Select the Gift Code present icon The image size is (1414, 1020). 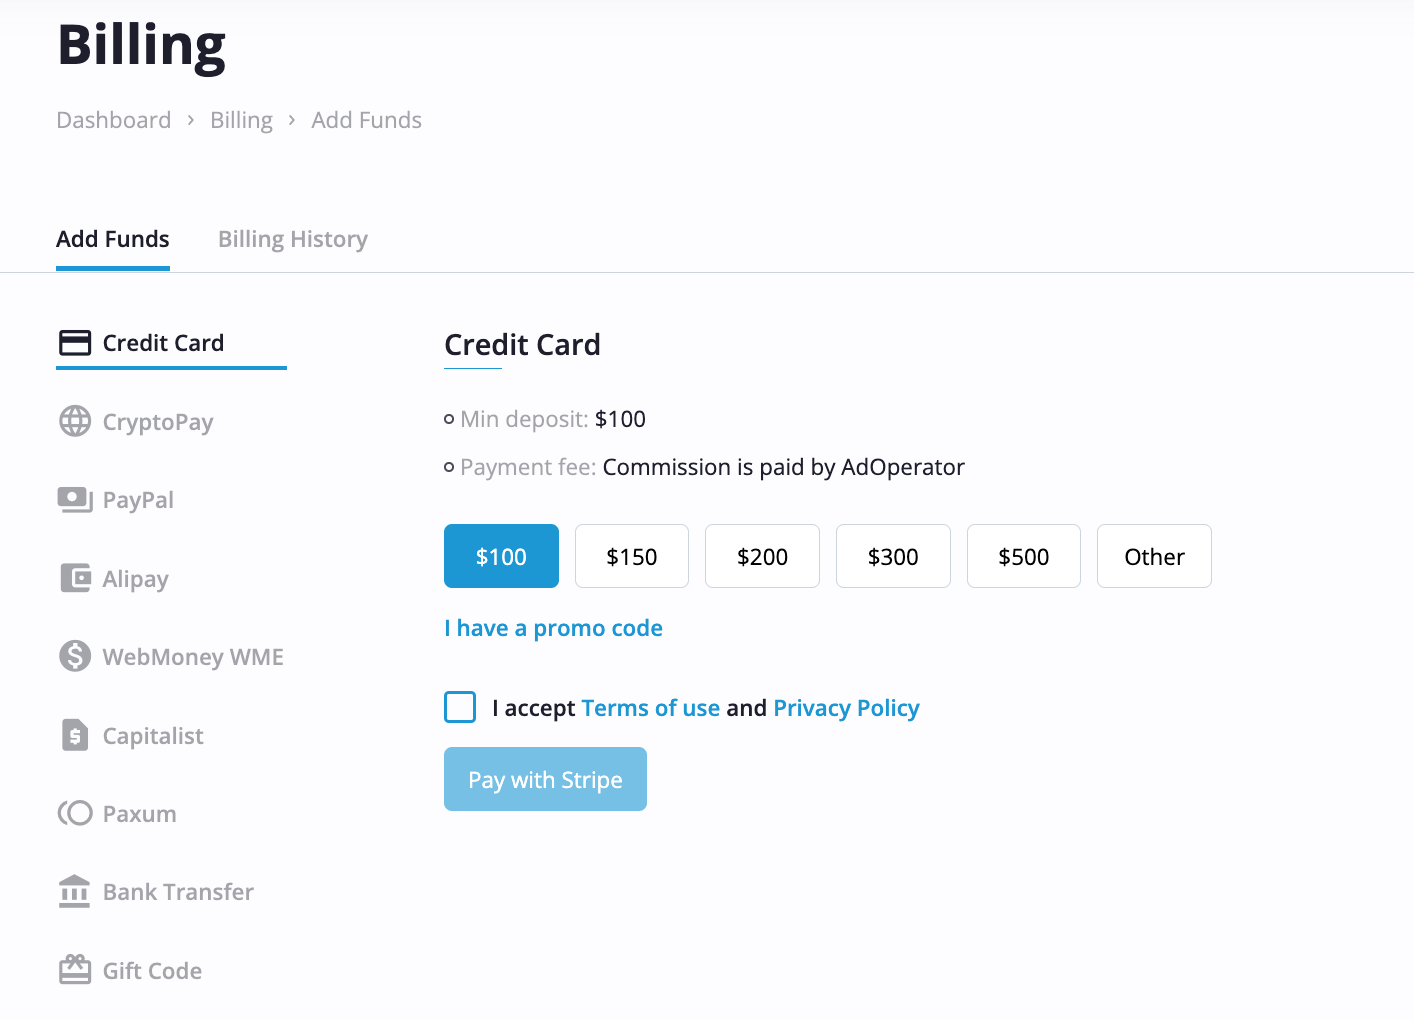[x=75, y=969]
